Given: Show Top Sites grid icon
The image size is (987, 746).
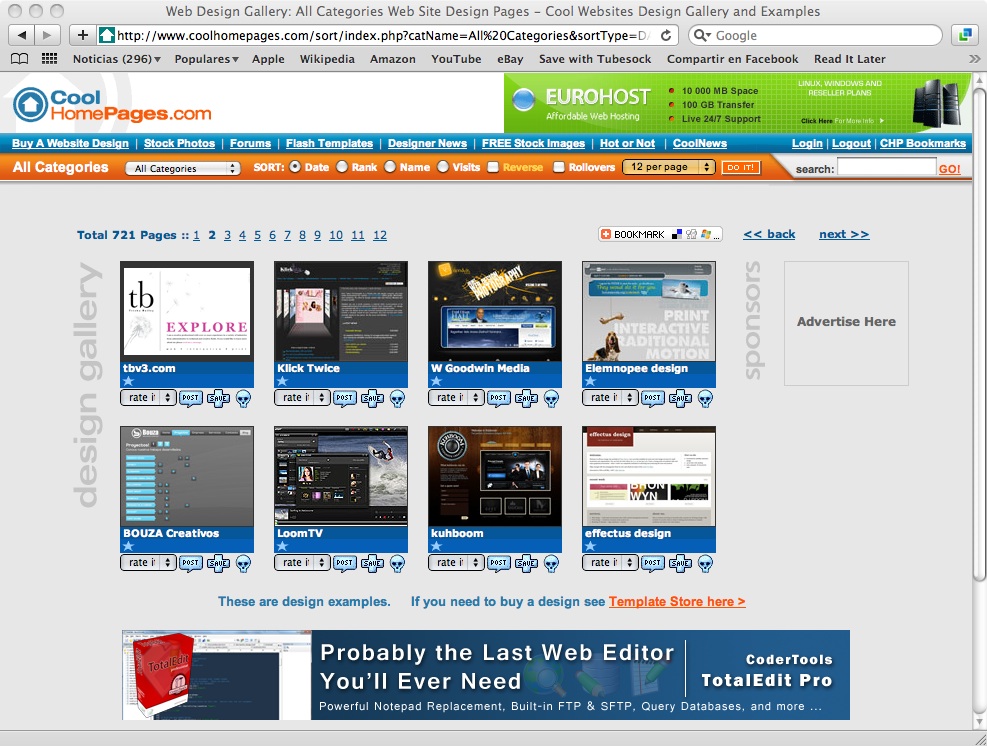Looking at the screenshot, I should (x=49, y=59).
